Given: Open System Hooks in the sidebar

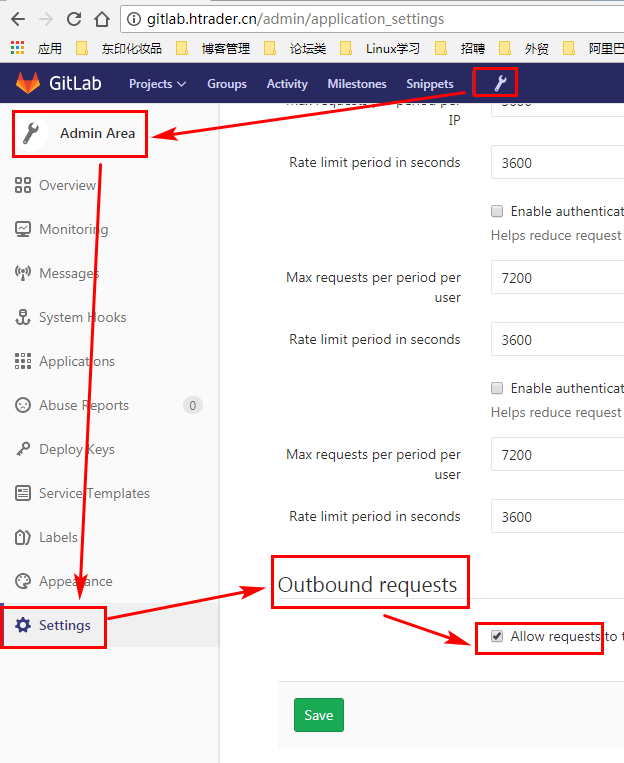Looking at the screenshot, I should 82,317.
